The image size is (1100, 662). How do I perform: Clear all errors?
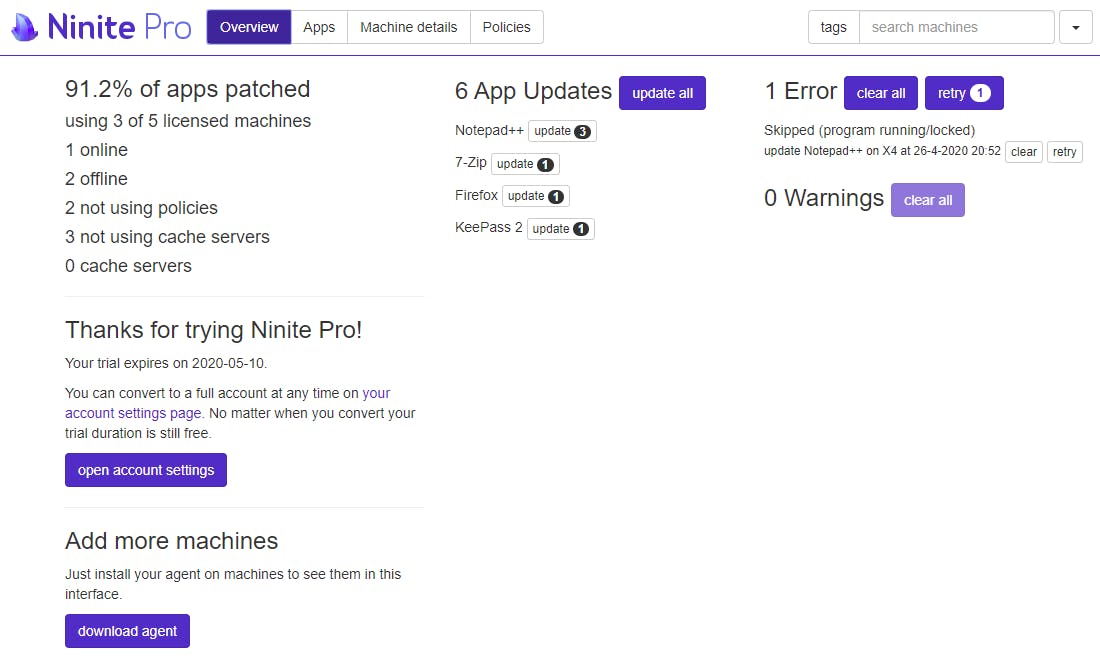pos(881,93)
